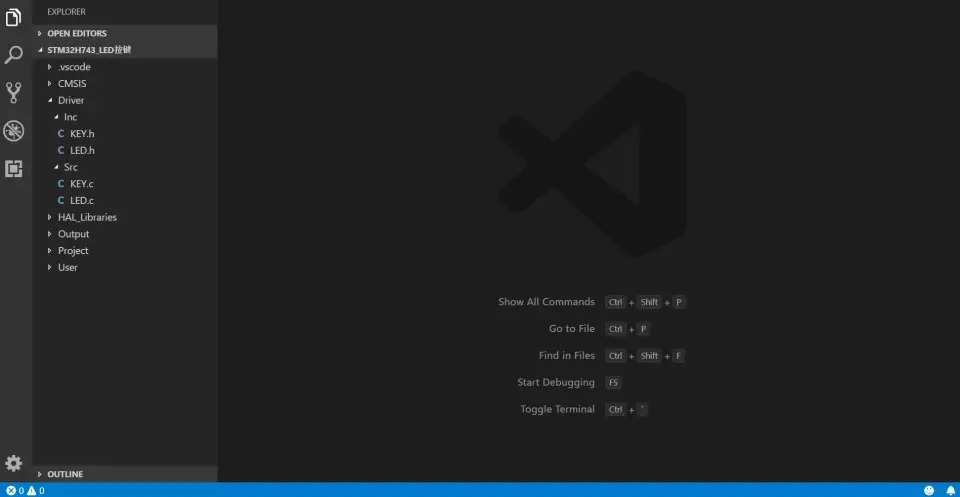Select the CMSIS folder name
Screen dimensions: 960x497
click(72, 83)
